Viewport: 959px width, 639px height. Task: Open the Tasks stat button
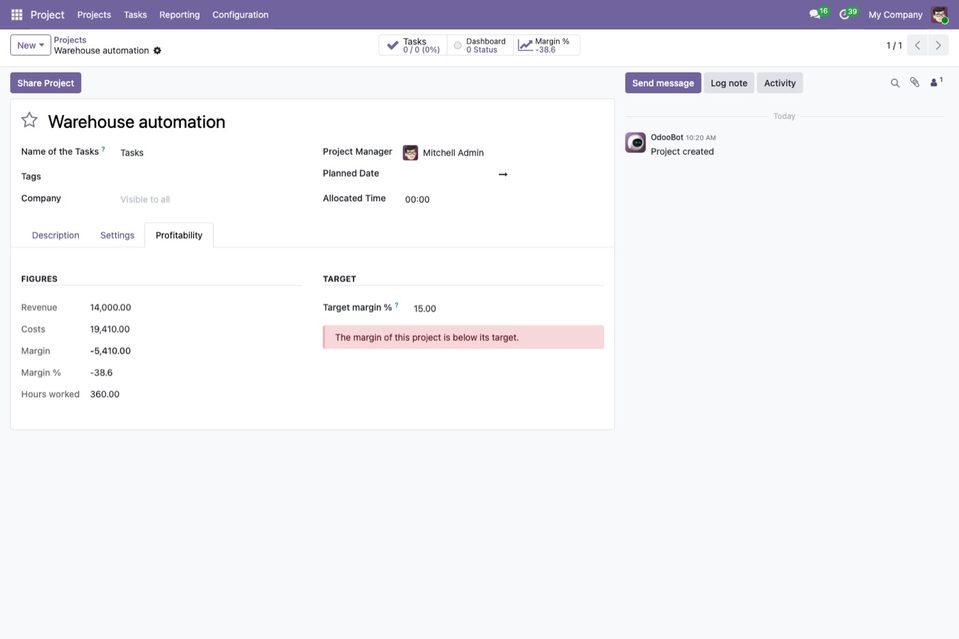pos(413,45)
